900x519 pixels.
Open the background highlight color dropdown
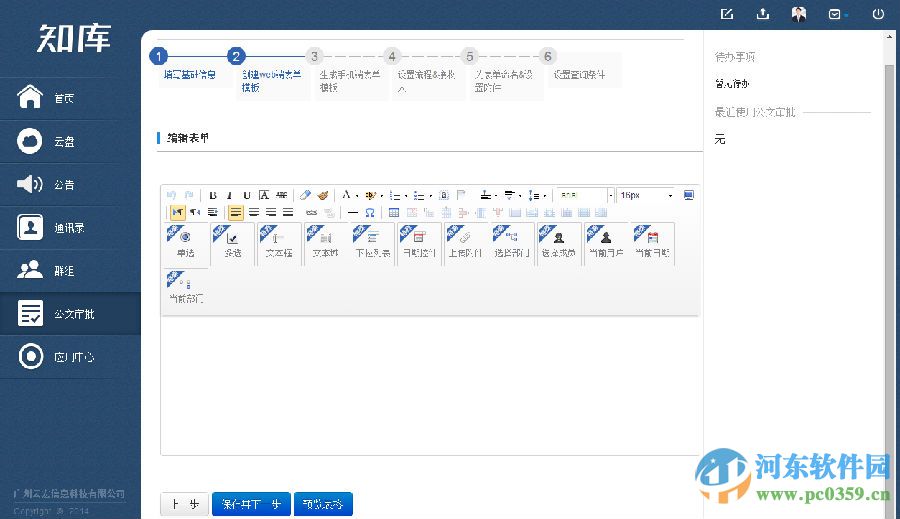point(382,196)
